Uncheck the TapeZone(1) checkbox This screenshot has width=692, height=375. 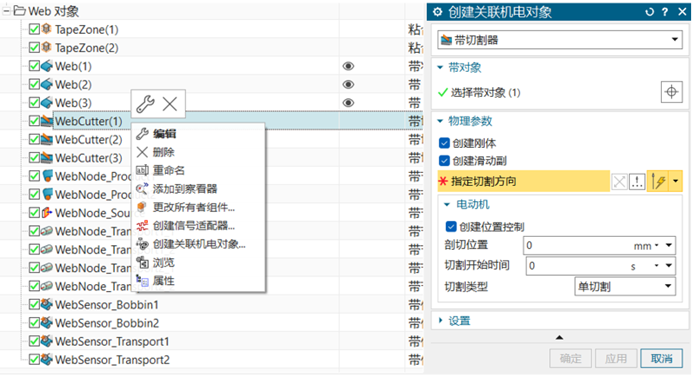coord(34,29)
